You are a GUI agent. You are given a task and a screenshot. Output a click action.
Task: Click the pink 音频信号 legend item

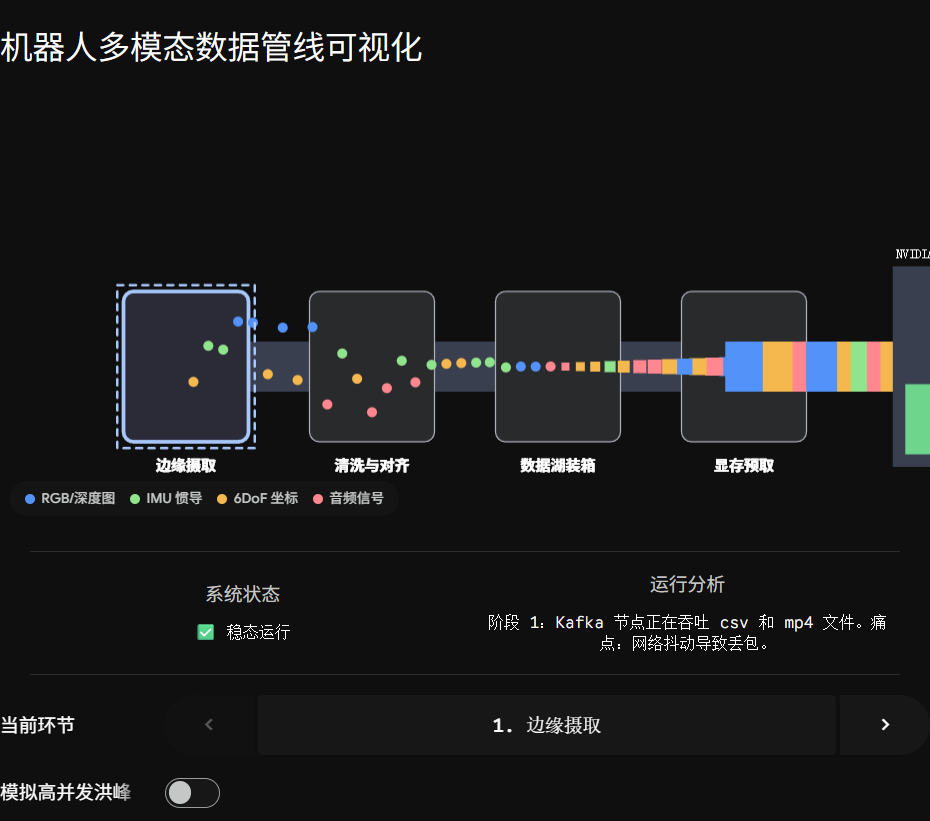point(349,498)
